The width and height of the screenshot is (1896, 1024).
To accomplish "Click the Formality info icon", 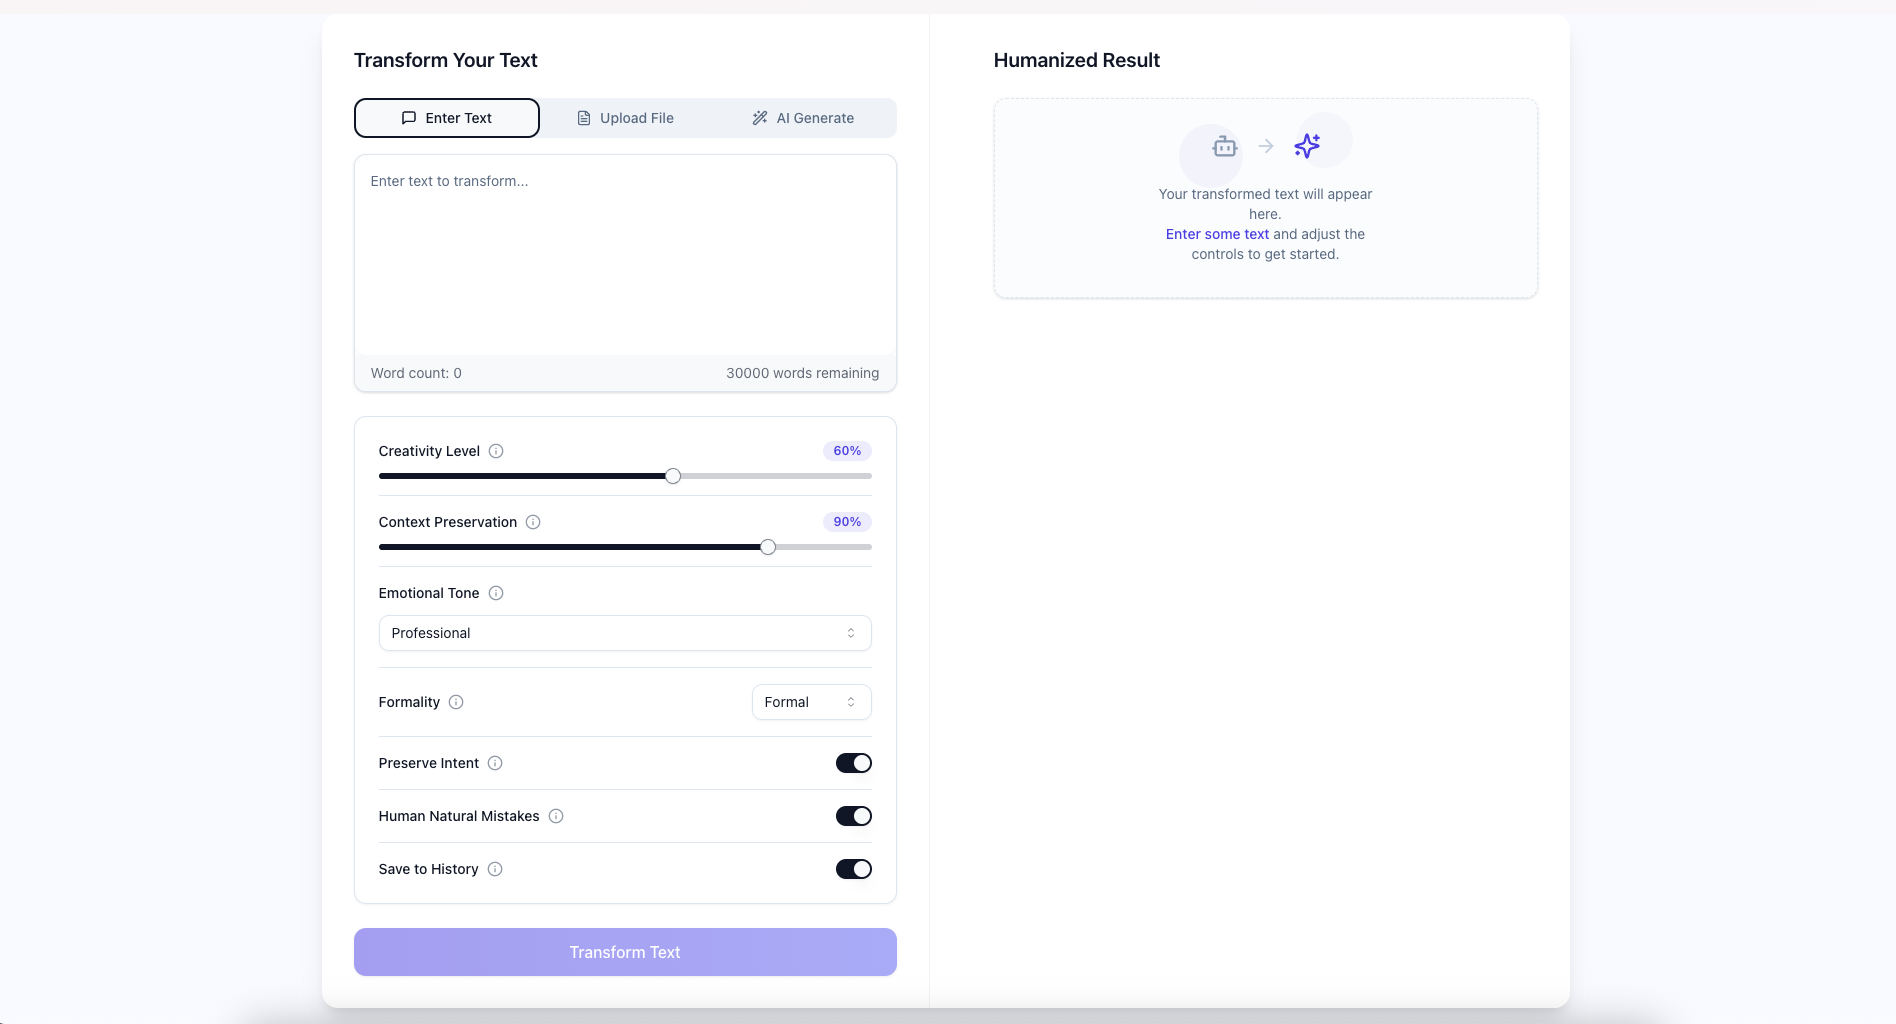I will (x=455, y=702).
